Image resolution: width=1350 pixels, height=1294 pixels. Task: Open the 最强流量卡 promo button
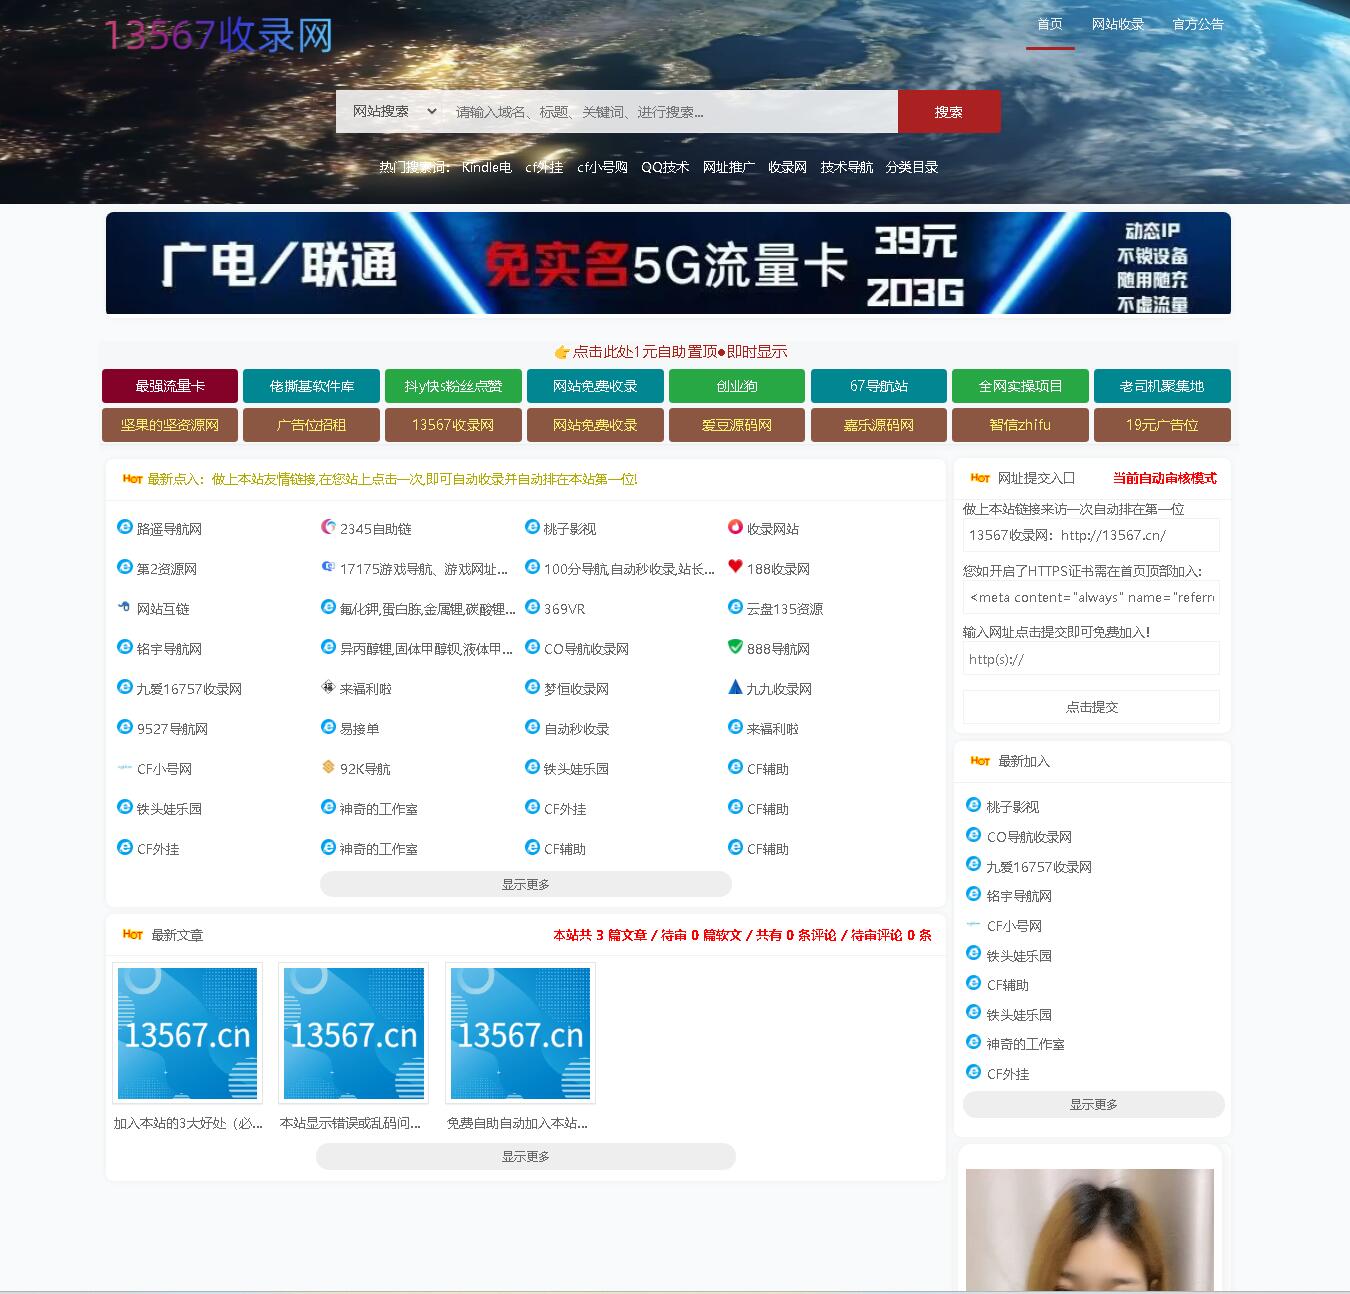point(170,386)
